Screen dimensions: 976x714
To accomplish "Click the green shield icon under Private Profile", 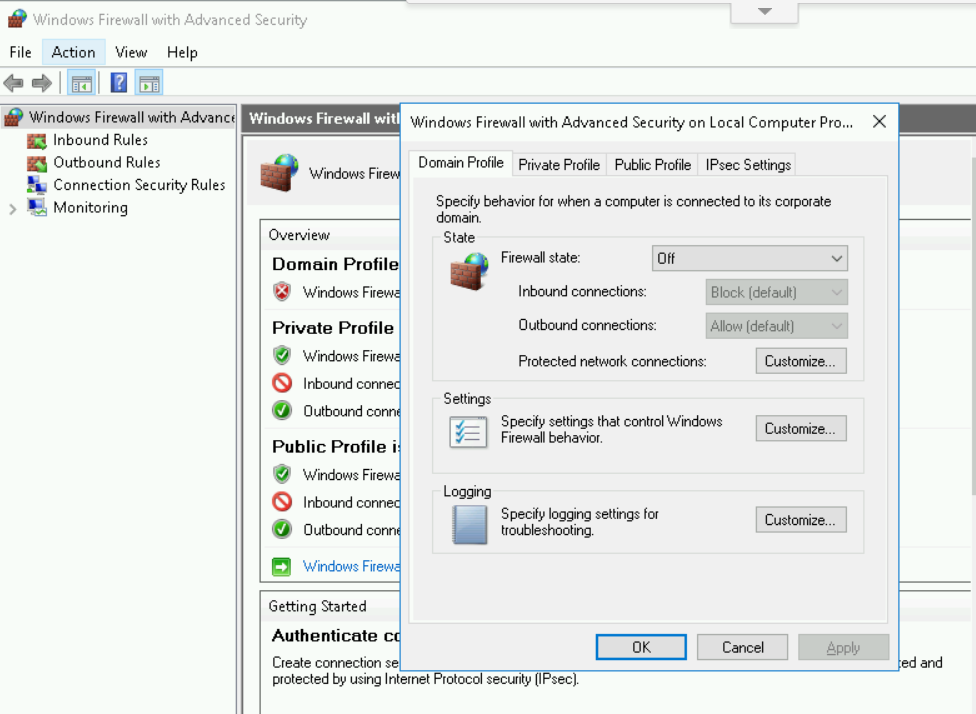I will pyautogui.click(x=282, y=355).
